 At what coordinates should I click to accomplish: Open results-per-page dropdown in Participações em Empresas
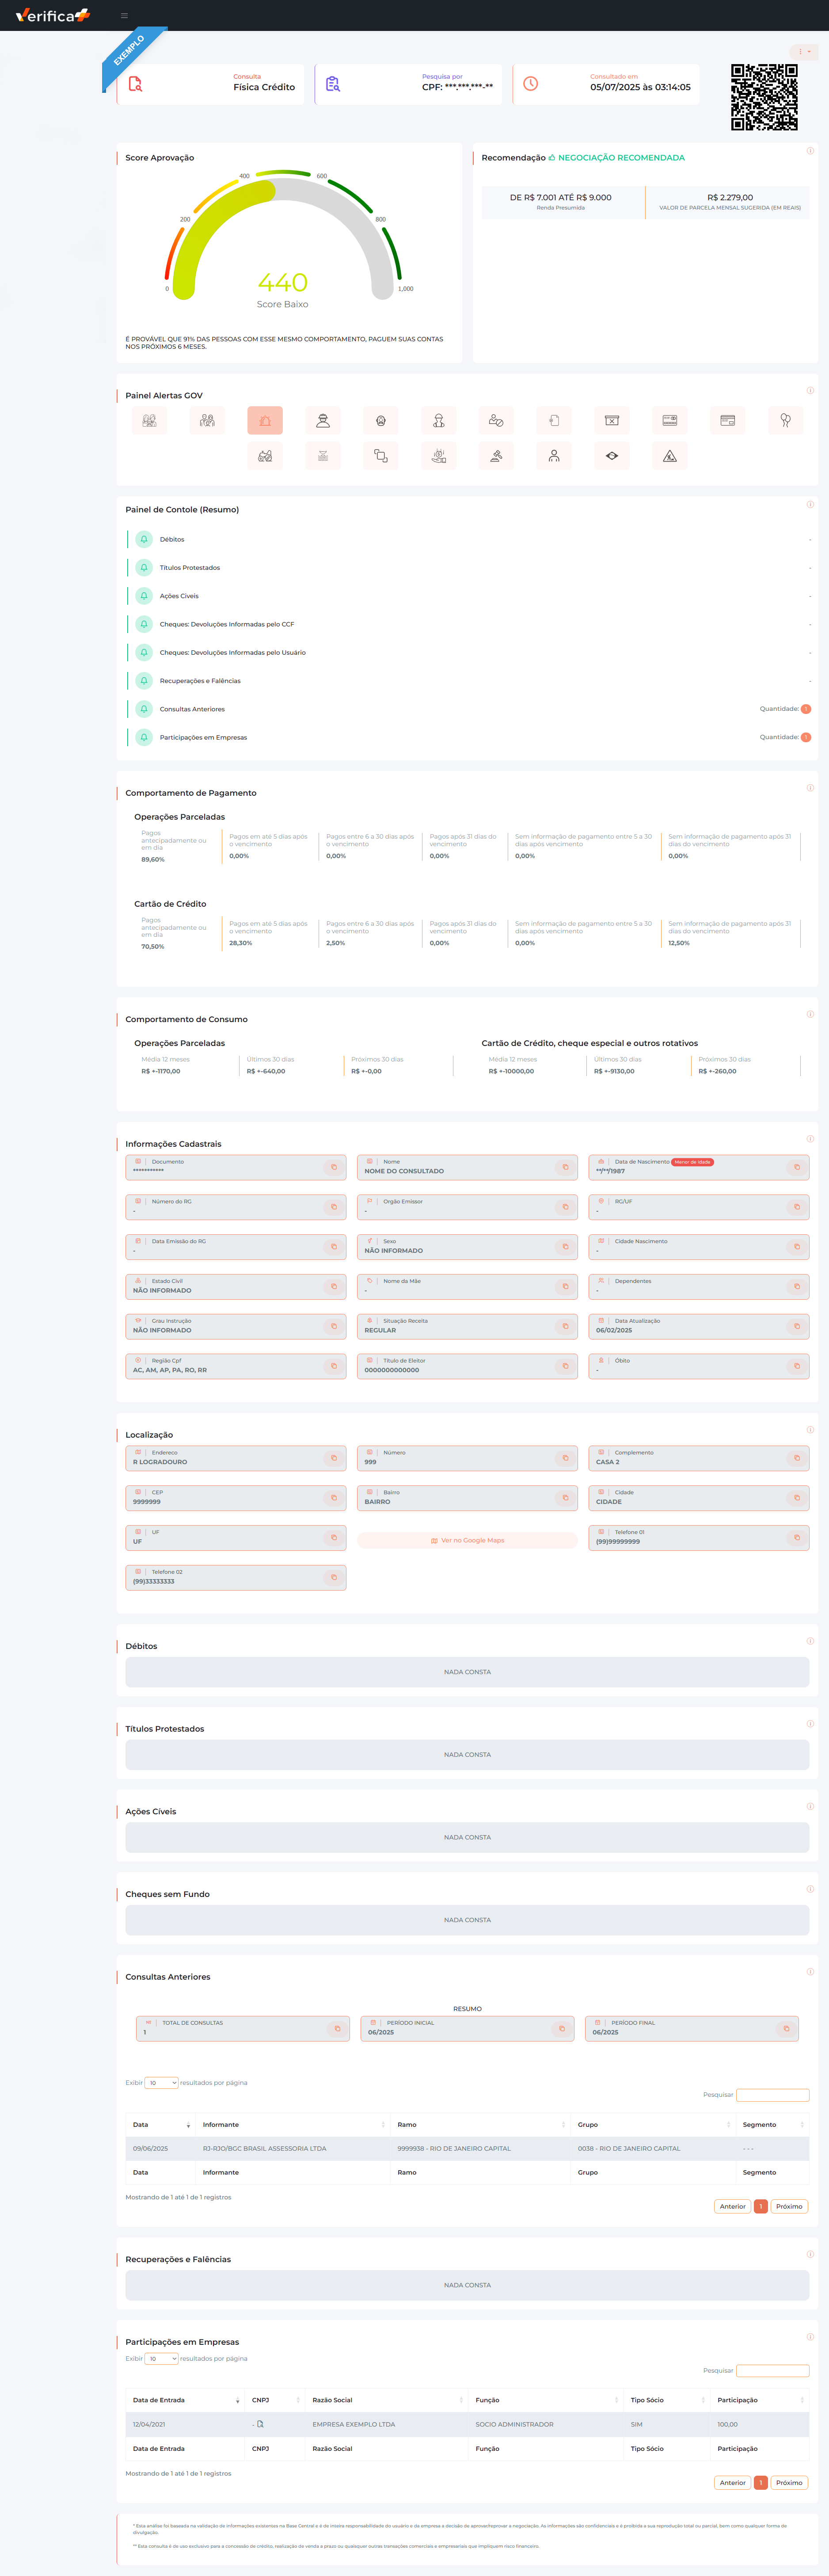point(162,2359)
